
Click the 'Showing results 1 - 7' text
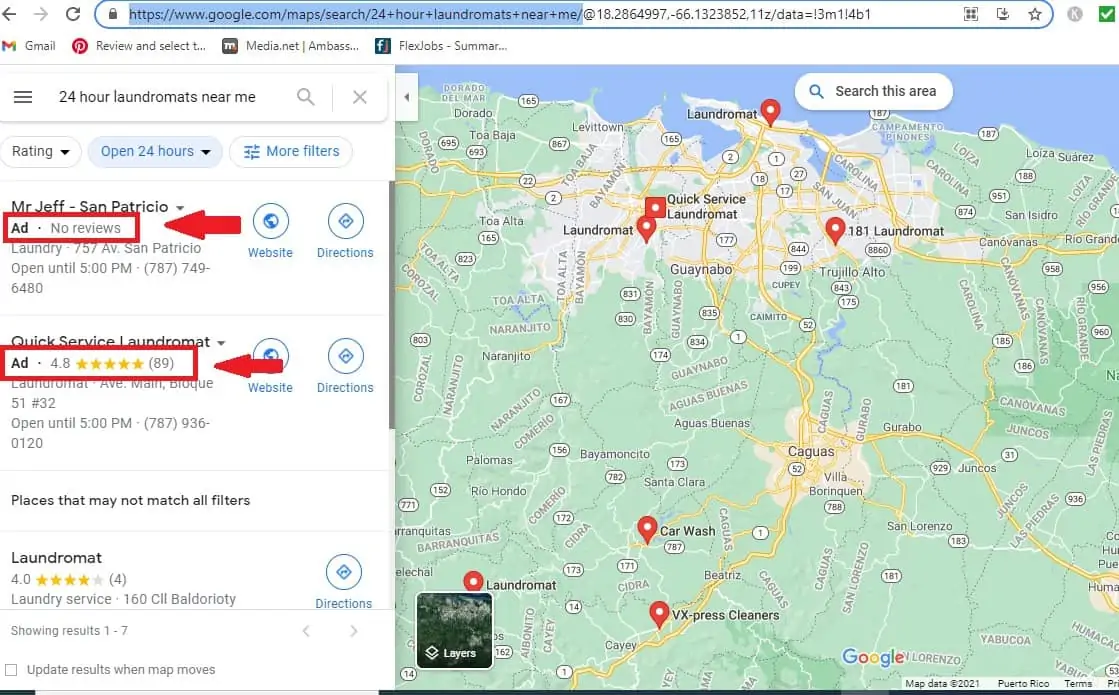pos(69,631)
